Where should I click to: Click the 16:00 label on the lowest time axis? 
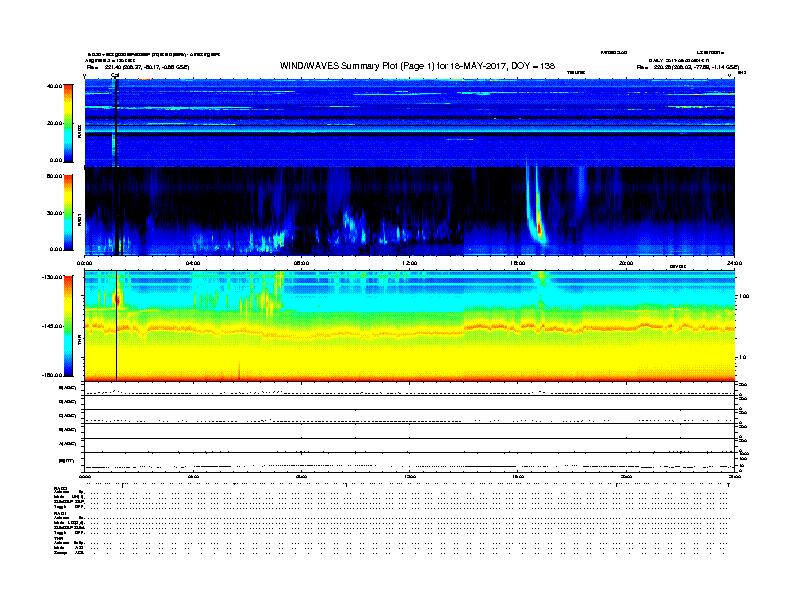(518, 476)
